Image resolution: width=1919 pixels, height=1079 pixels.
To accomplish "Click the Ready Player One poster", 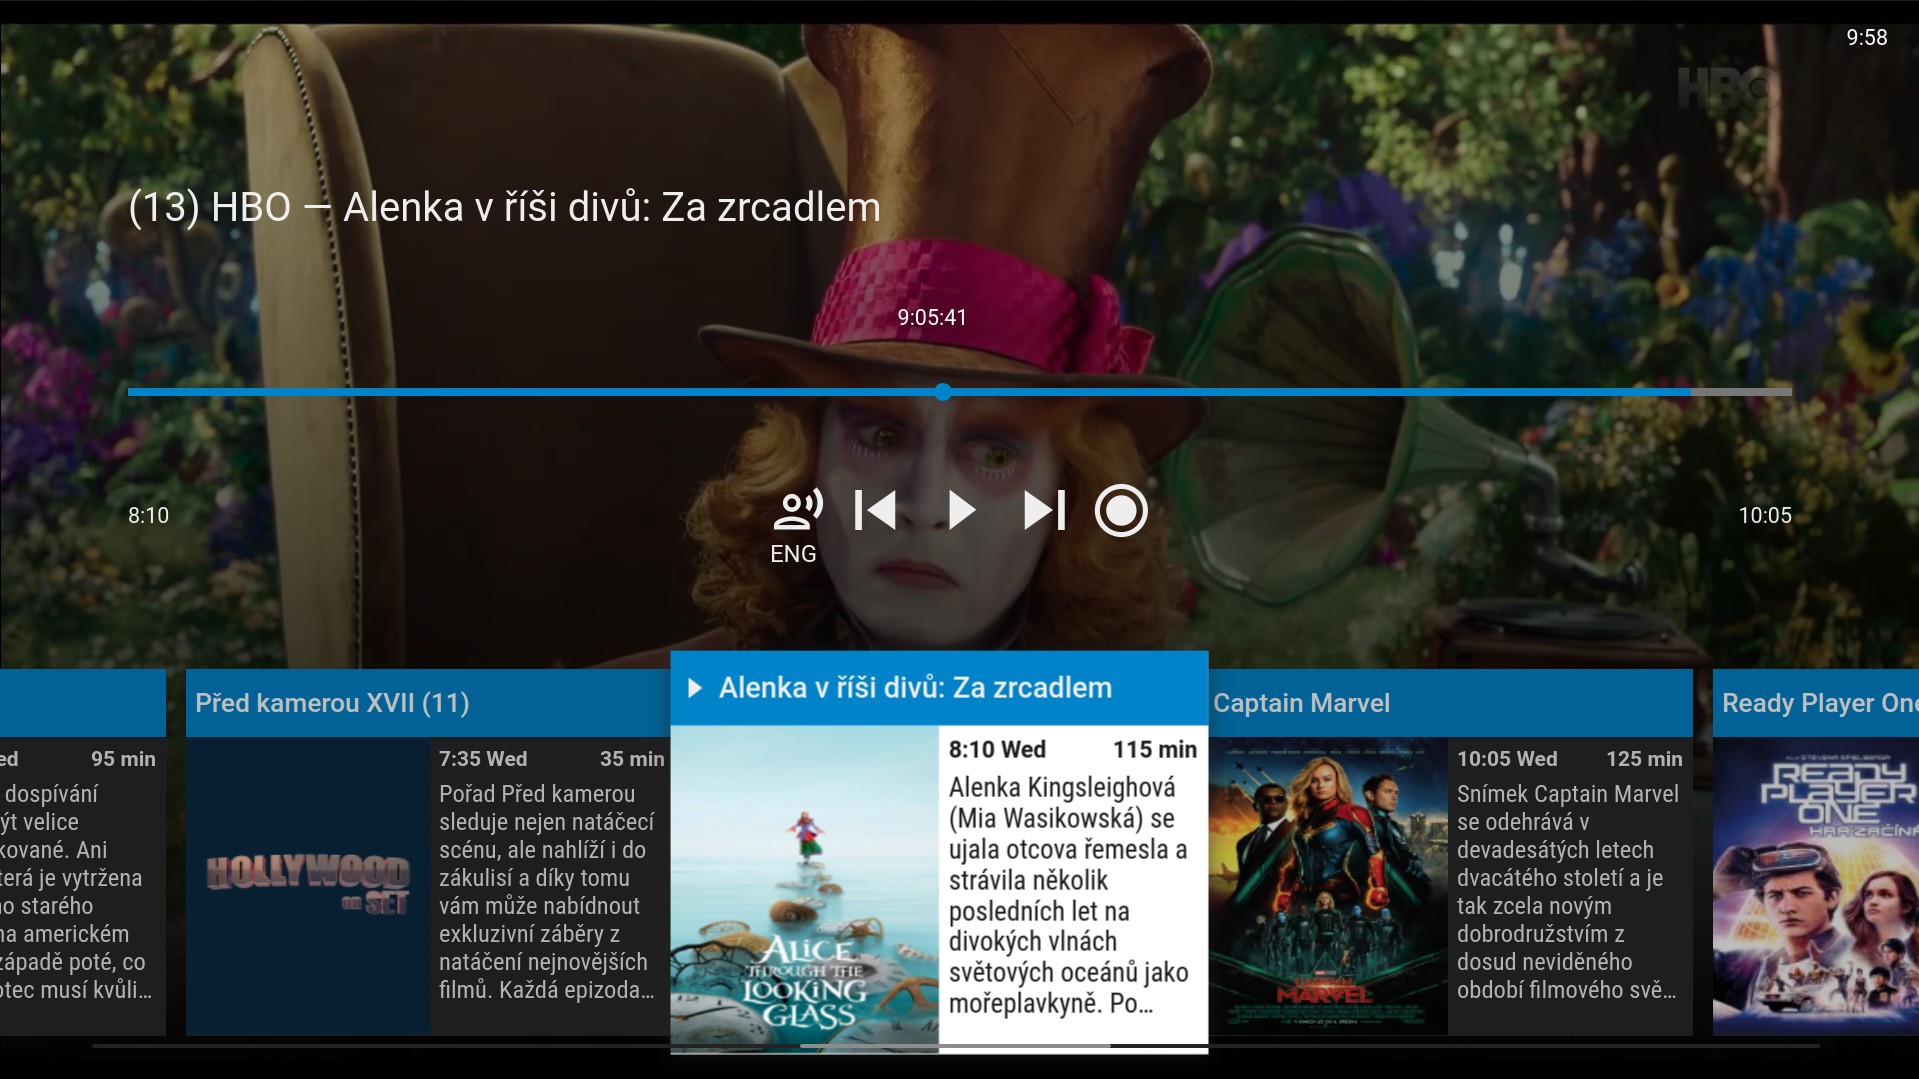I will coord(1815,885).
